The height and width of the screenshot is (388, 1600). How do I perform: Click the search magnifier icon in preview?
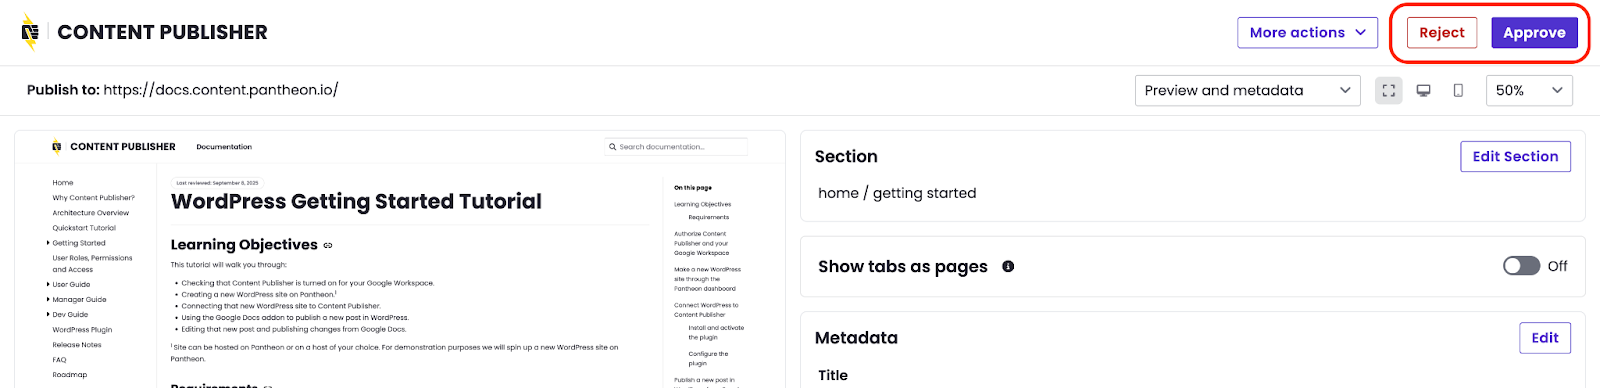coord(612,147)
